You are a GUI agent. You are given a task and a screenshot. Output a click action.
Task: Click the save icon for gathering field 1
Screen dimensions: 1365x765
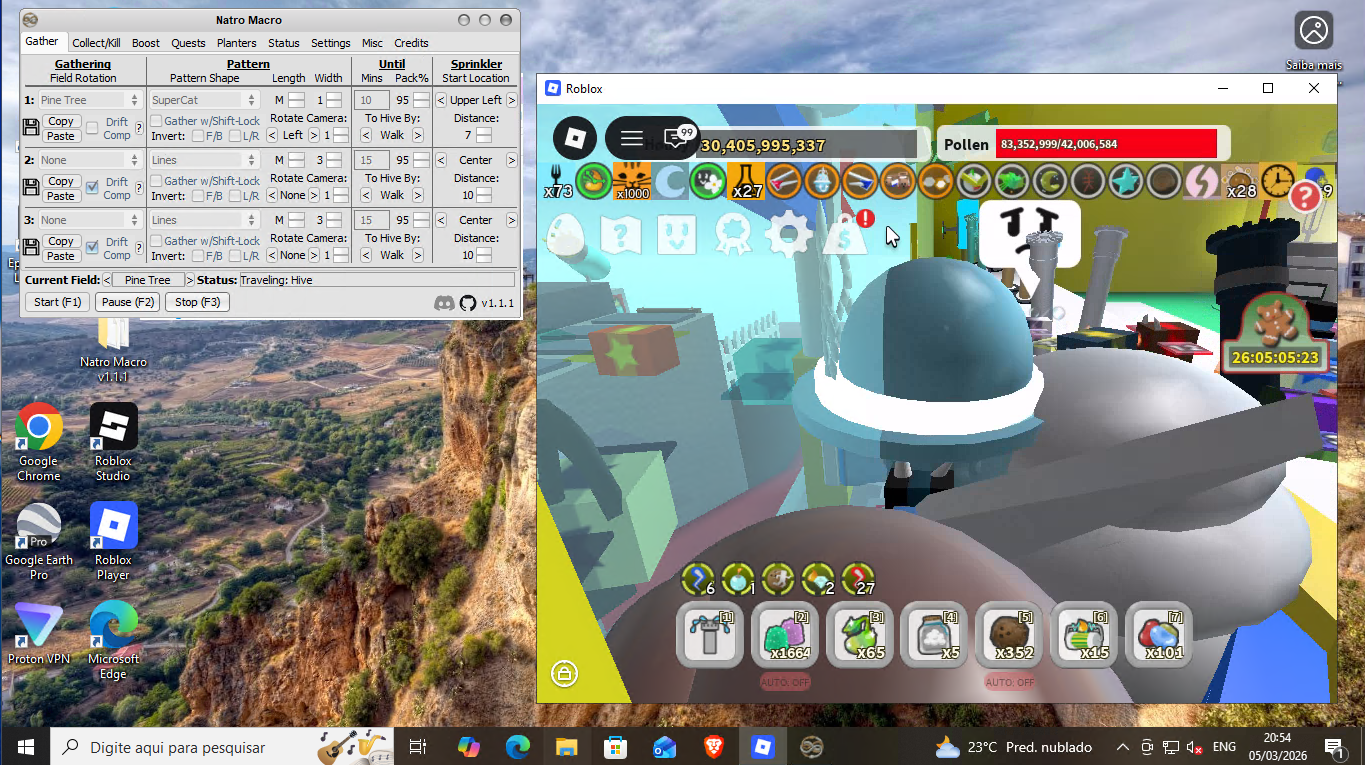pos(31,128)
